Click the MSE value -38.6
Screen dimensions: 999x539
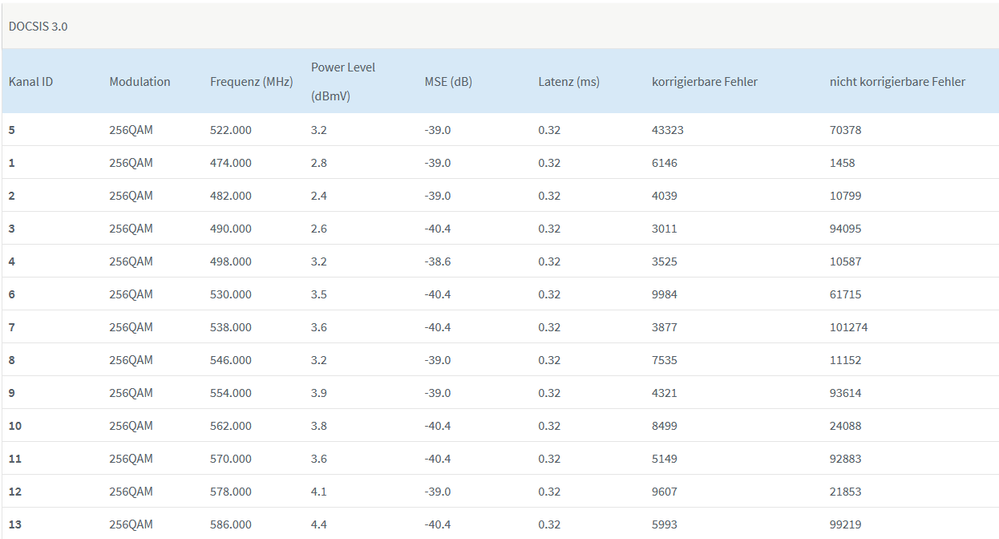point(437,262)
